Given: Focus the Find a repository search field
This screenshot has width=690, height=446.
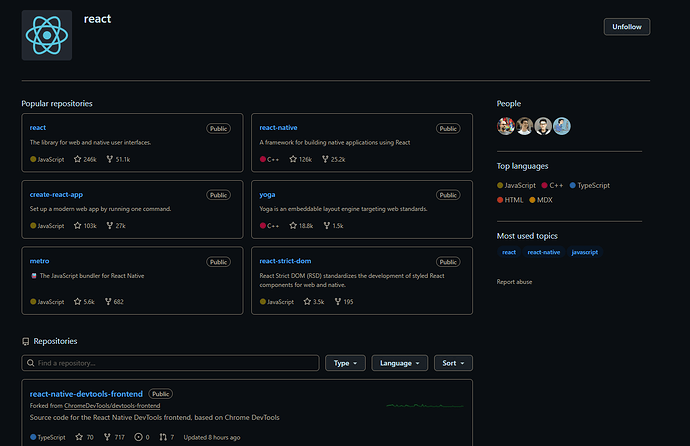Looking at the screenshot, I should pos(170,363).
